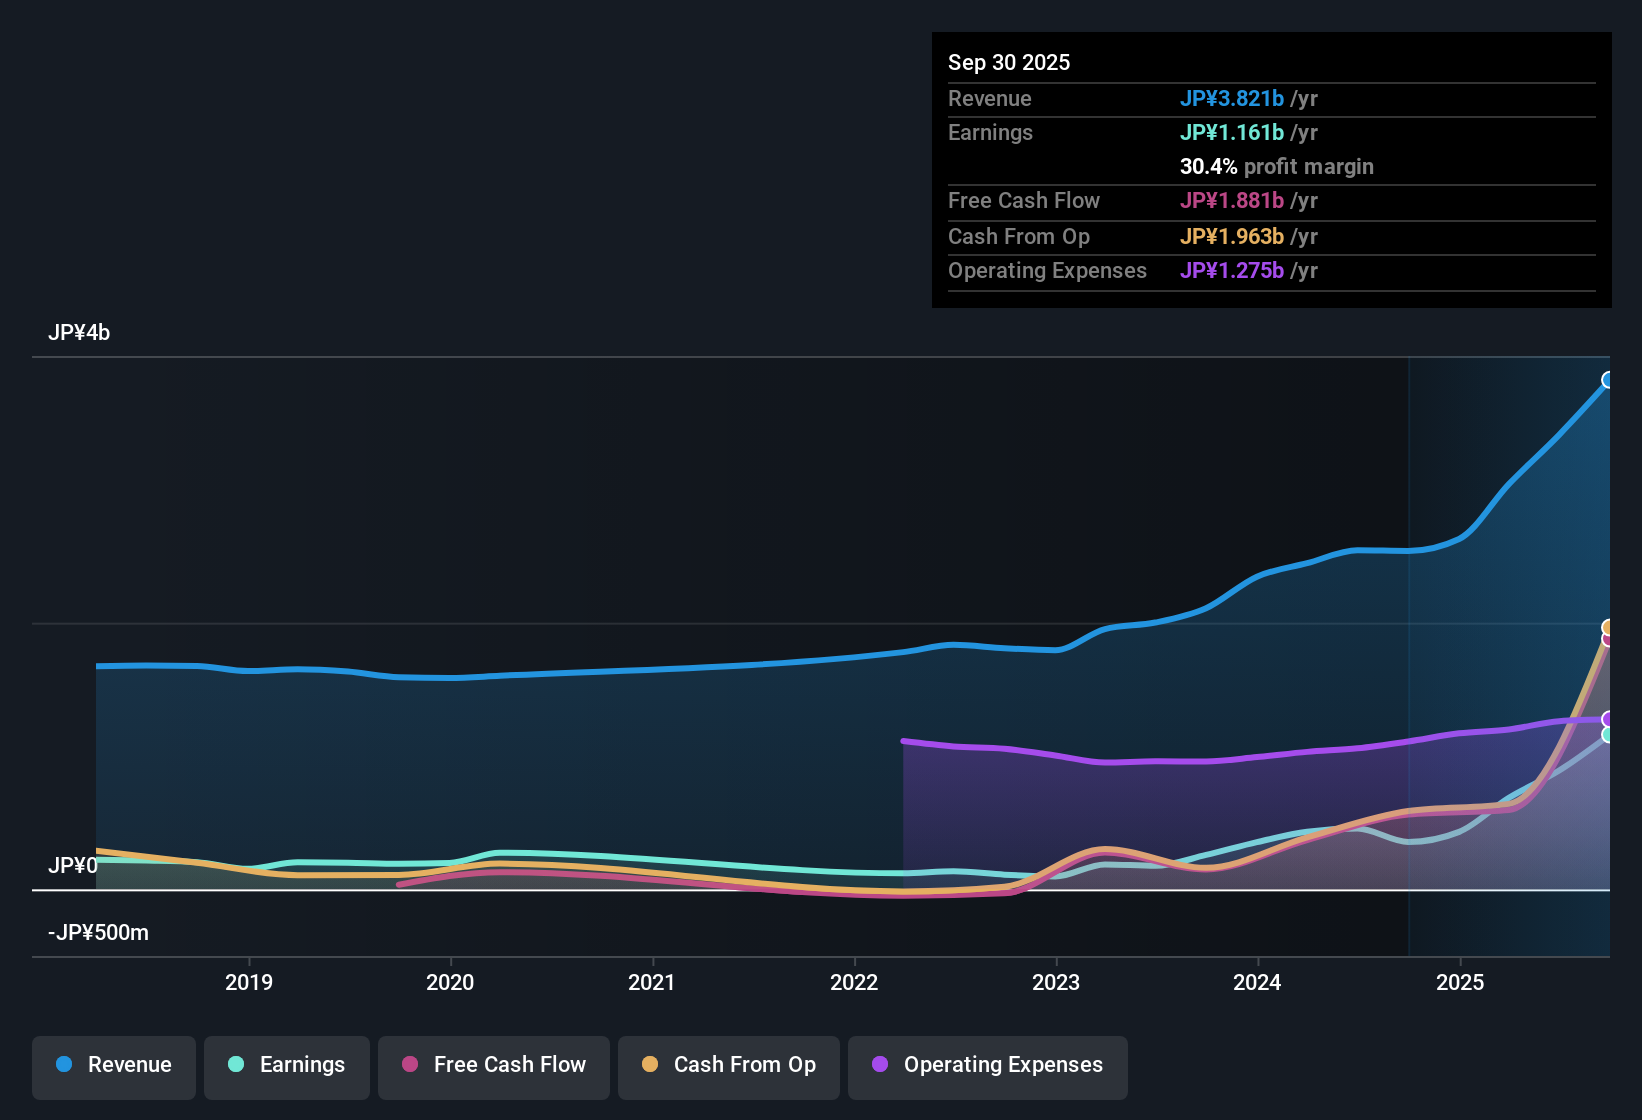Select the 2025 axis label
Screen dimensions: 1642x1120
pos(1461,983)
